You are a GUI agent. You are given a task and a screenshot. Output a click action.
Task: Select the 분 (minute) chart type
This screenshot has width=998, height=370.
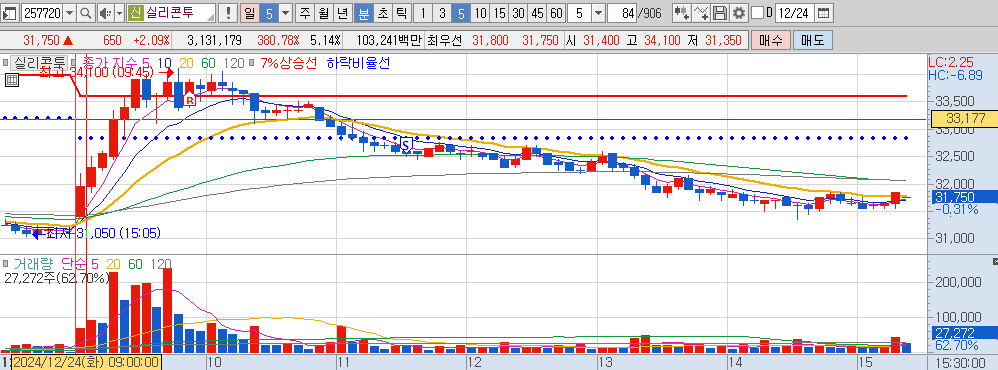[x=363, y=12]
